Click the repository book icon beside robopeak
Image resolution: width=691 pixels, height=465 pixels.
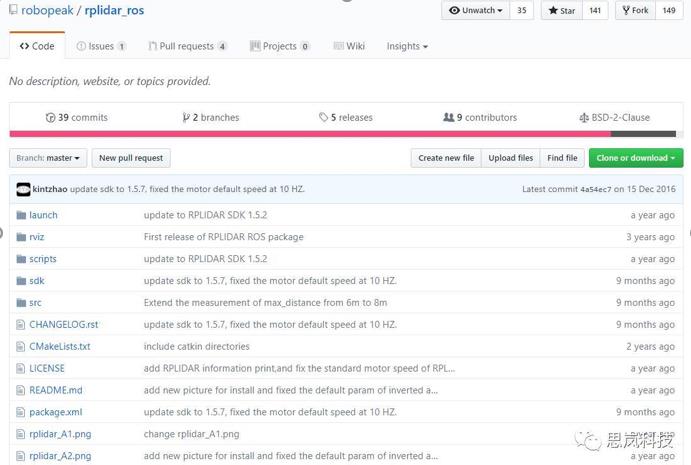(x=13, y=10)
